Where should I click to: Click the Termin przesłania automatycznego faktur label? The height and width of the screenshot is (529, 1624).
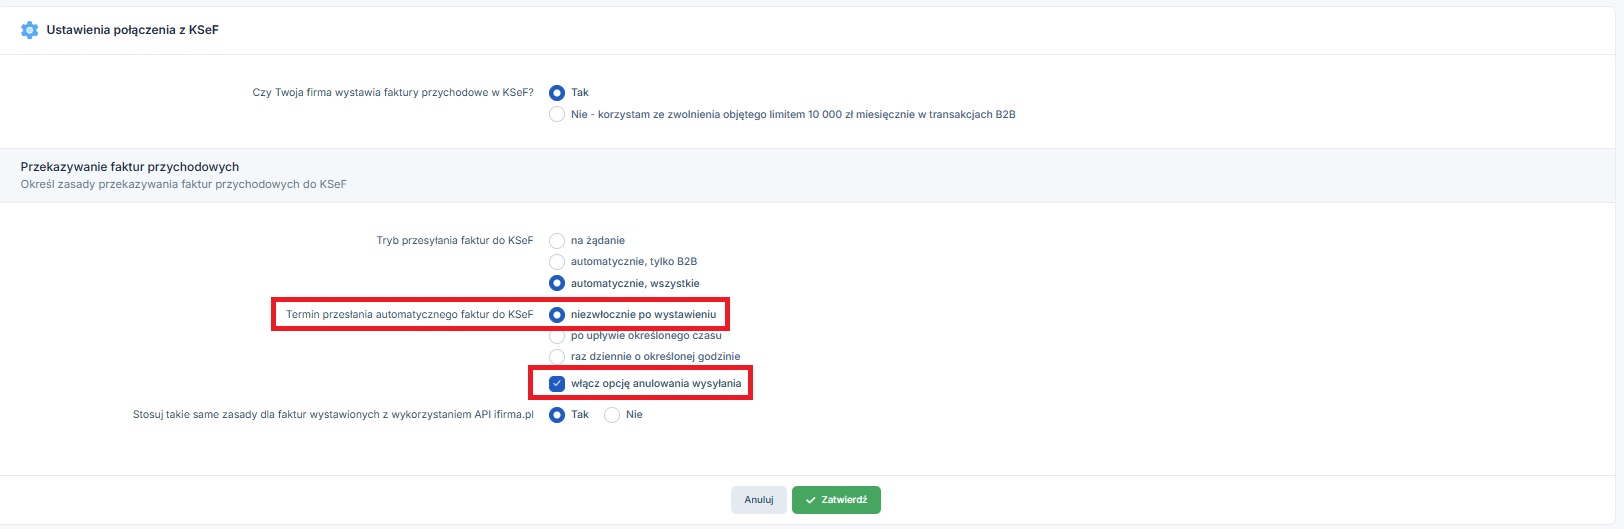[409, 315]
